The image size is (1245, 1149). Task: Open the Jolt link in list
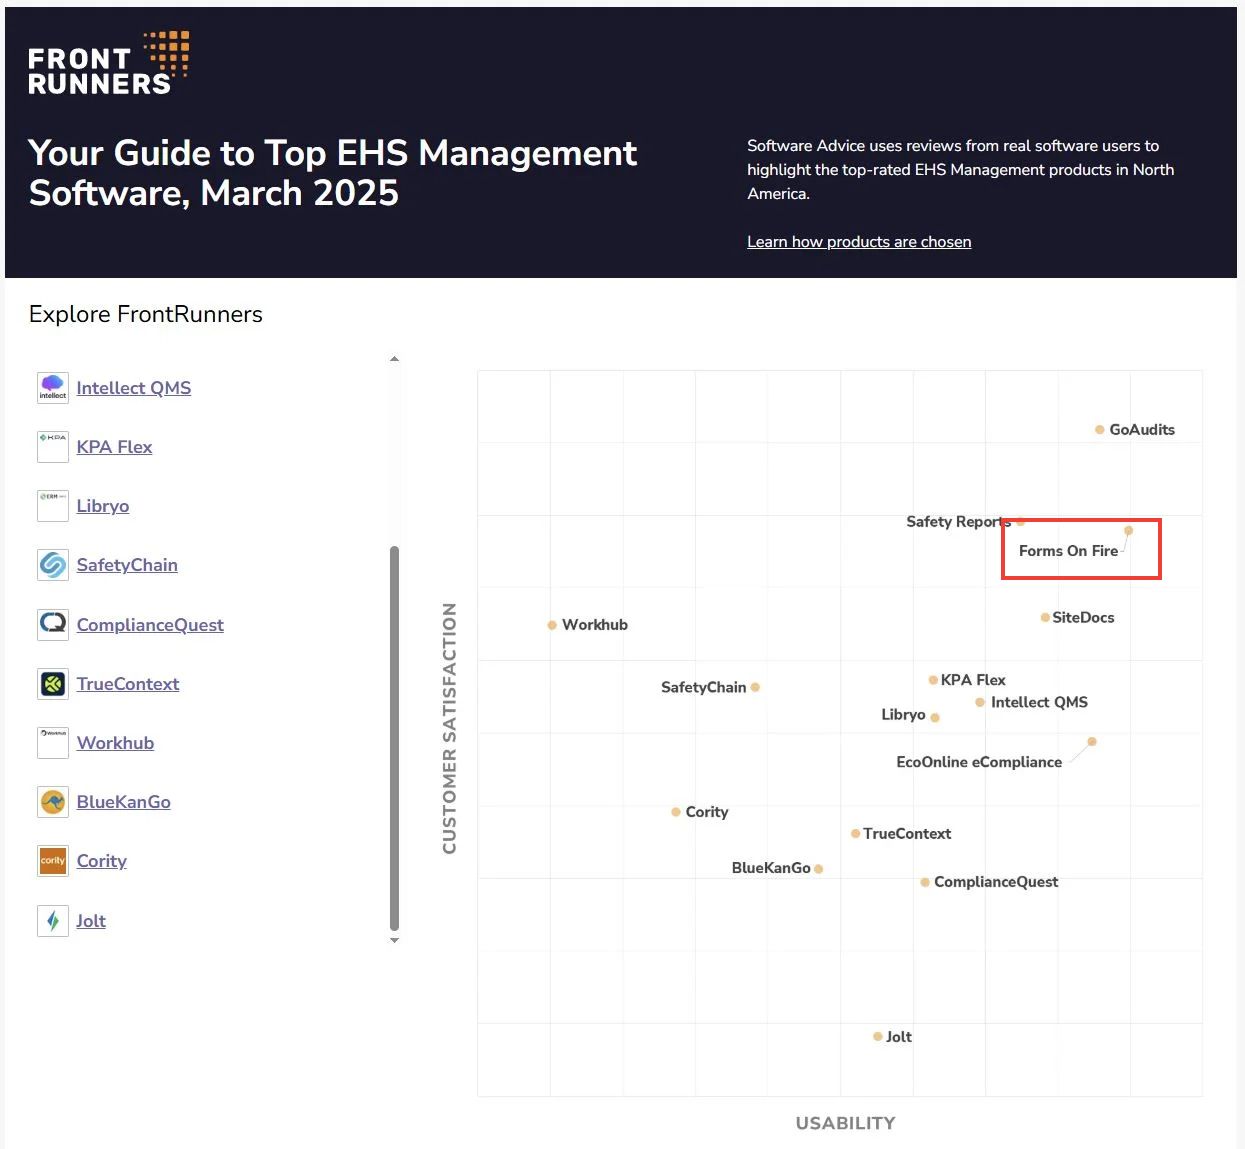pos(91,921)
